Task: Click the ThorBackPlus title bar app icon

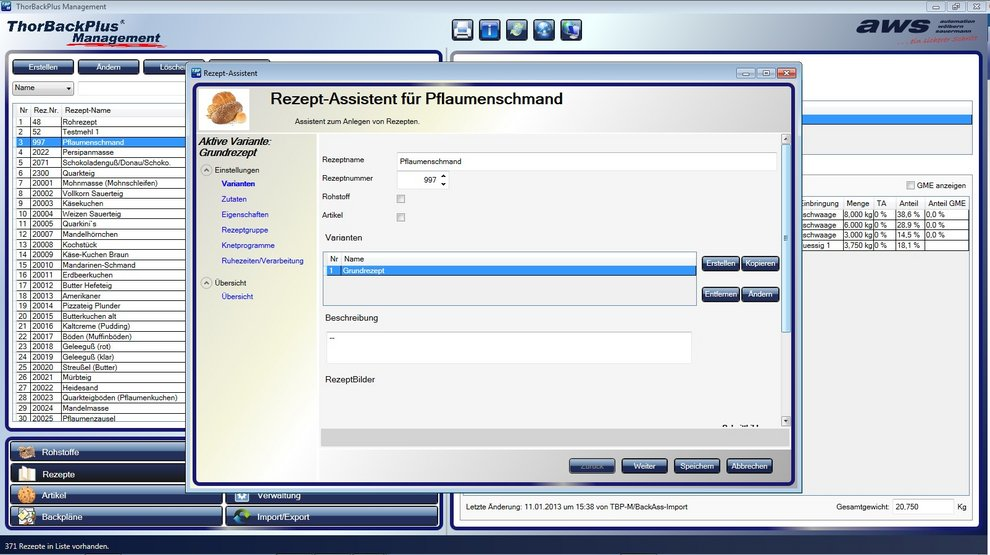Action: [x=6, y=6]
